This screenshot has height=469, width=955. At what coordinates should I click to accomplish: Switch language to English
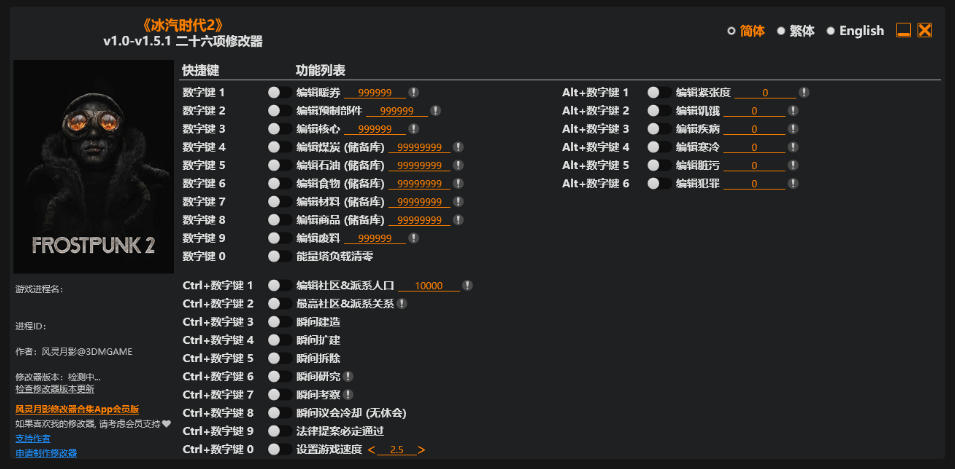click(855, 31)
